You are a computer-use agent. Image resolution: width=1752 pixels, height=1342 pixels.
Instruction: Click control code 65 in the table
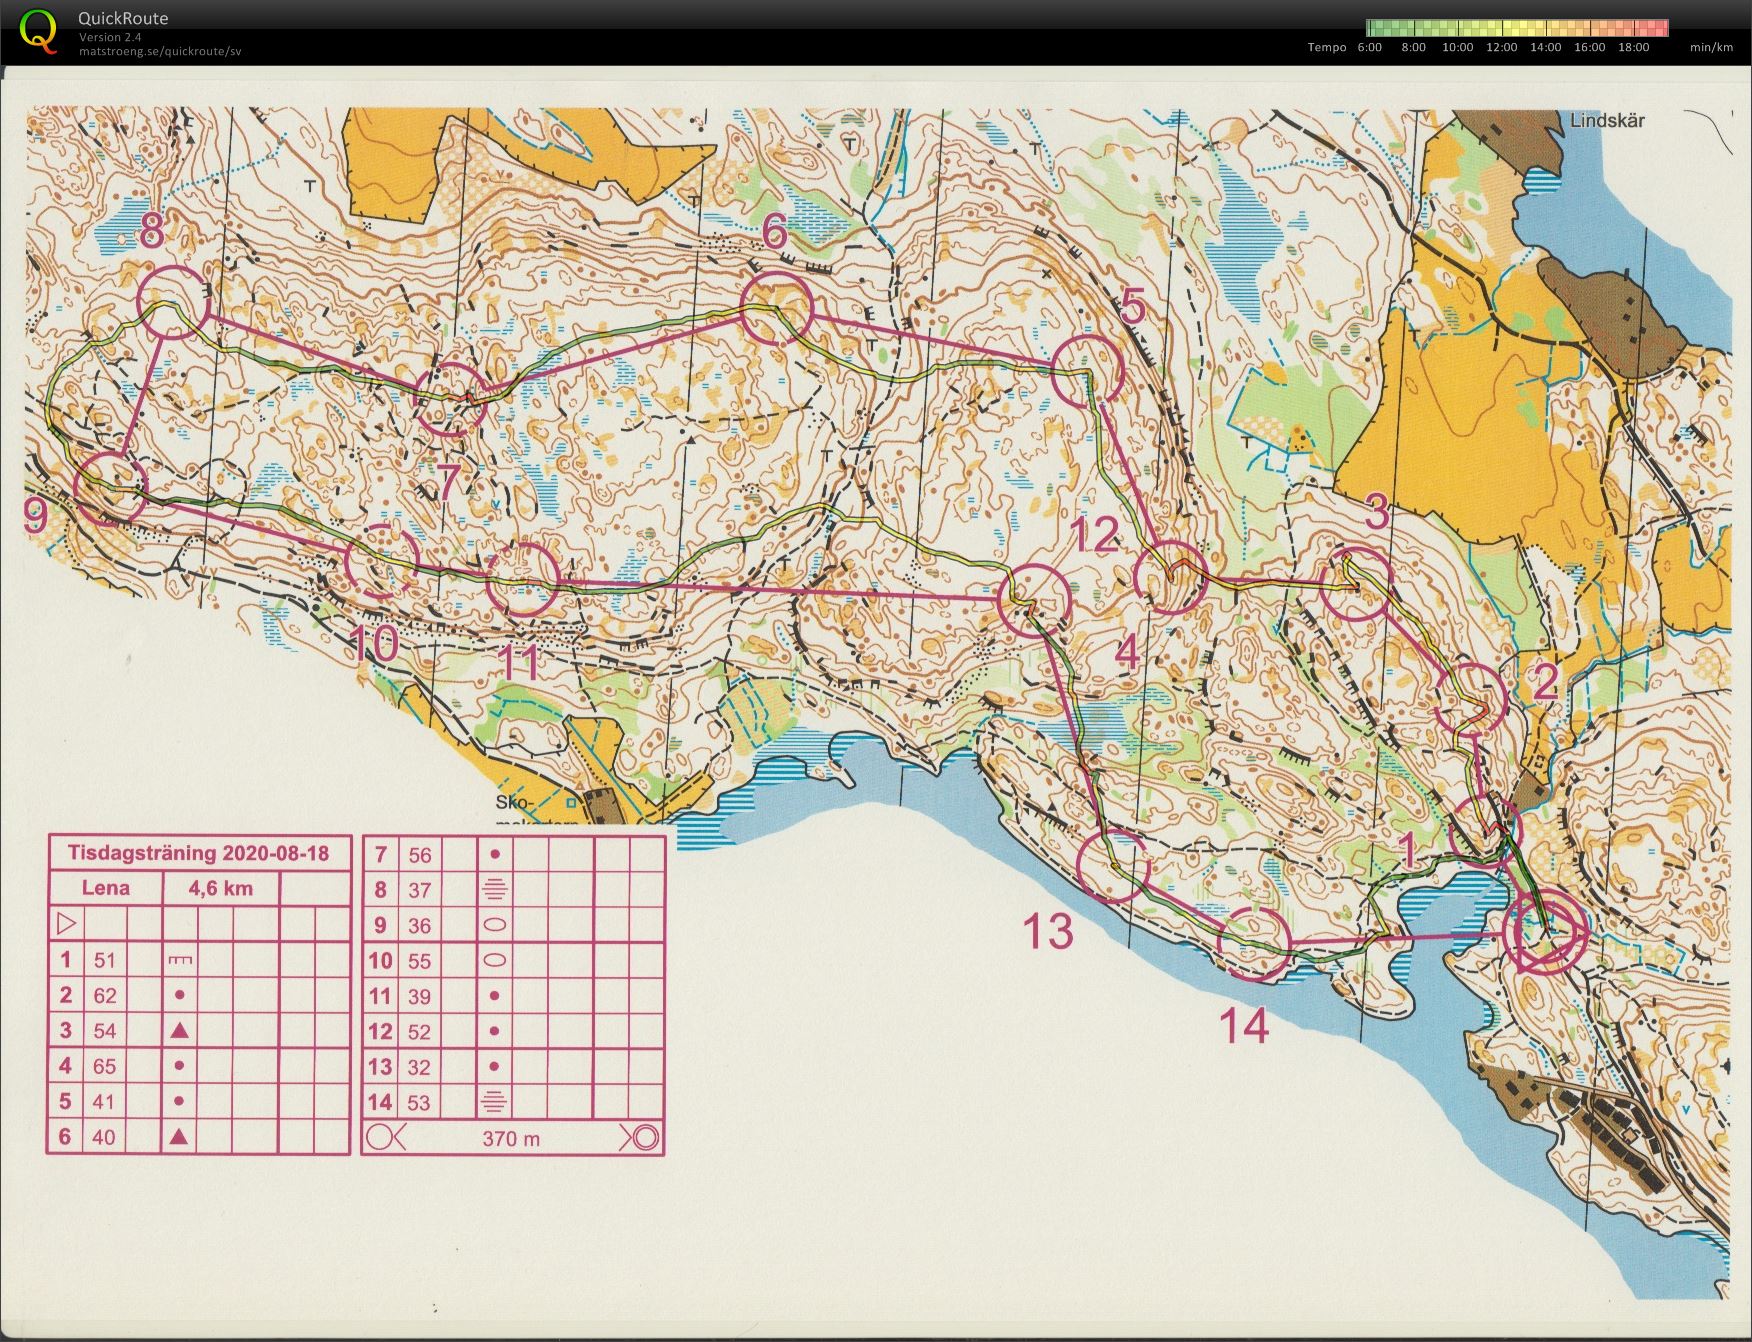coord(105,1066)
